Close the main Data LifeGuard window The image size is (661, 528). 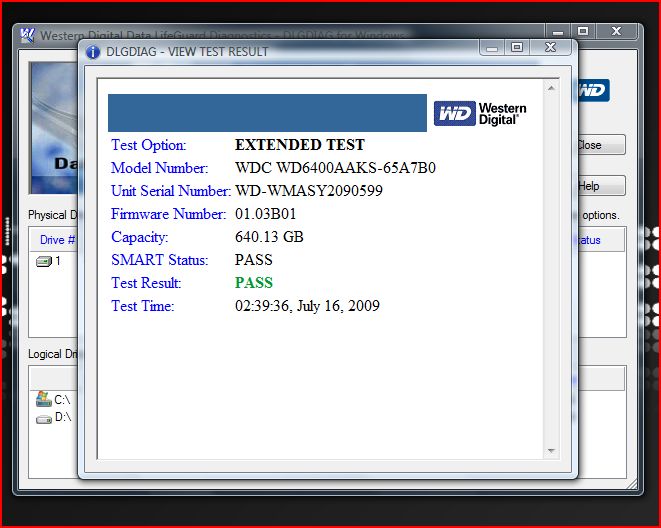616,31
